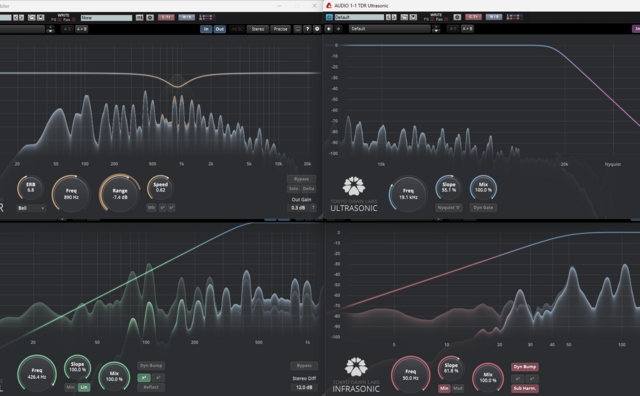Click Precise quality button
640x396 pixels.
click(281, 29)
